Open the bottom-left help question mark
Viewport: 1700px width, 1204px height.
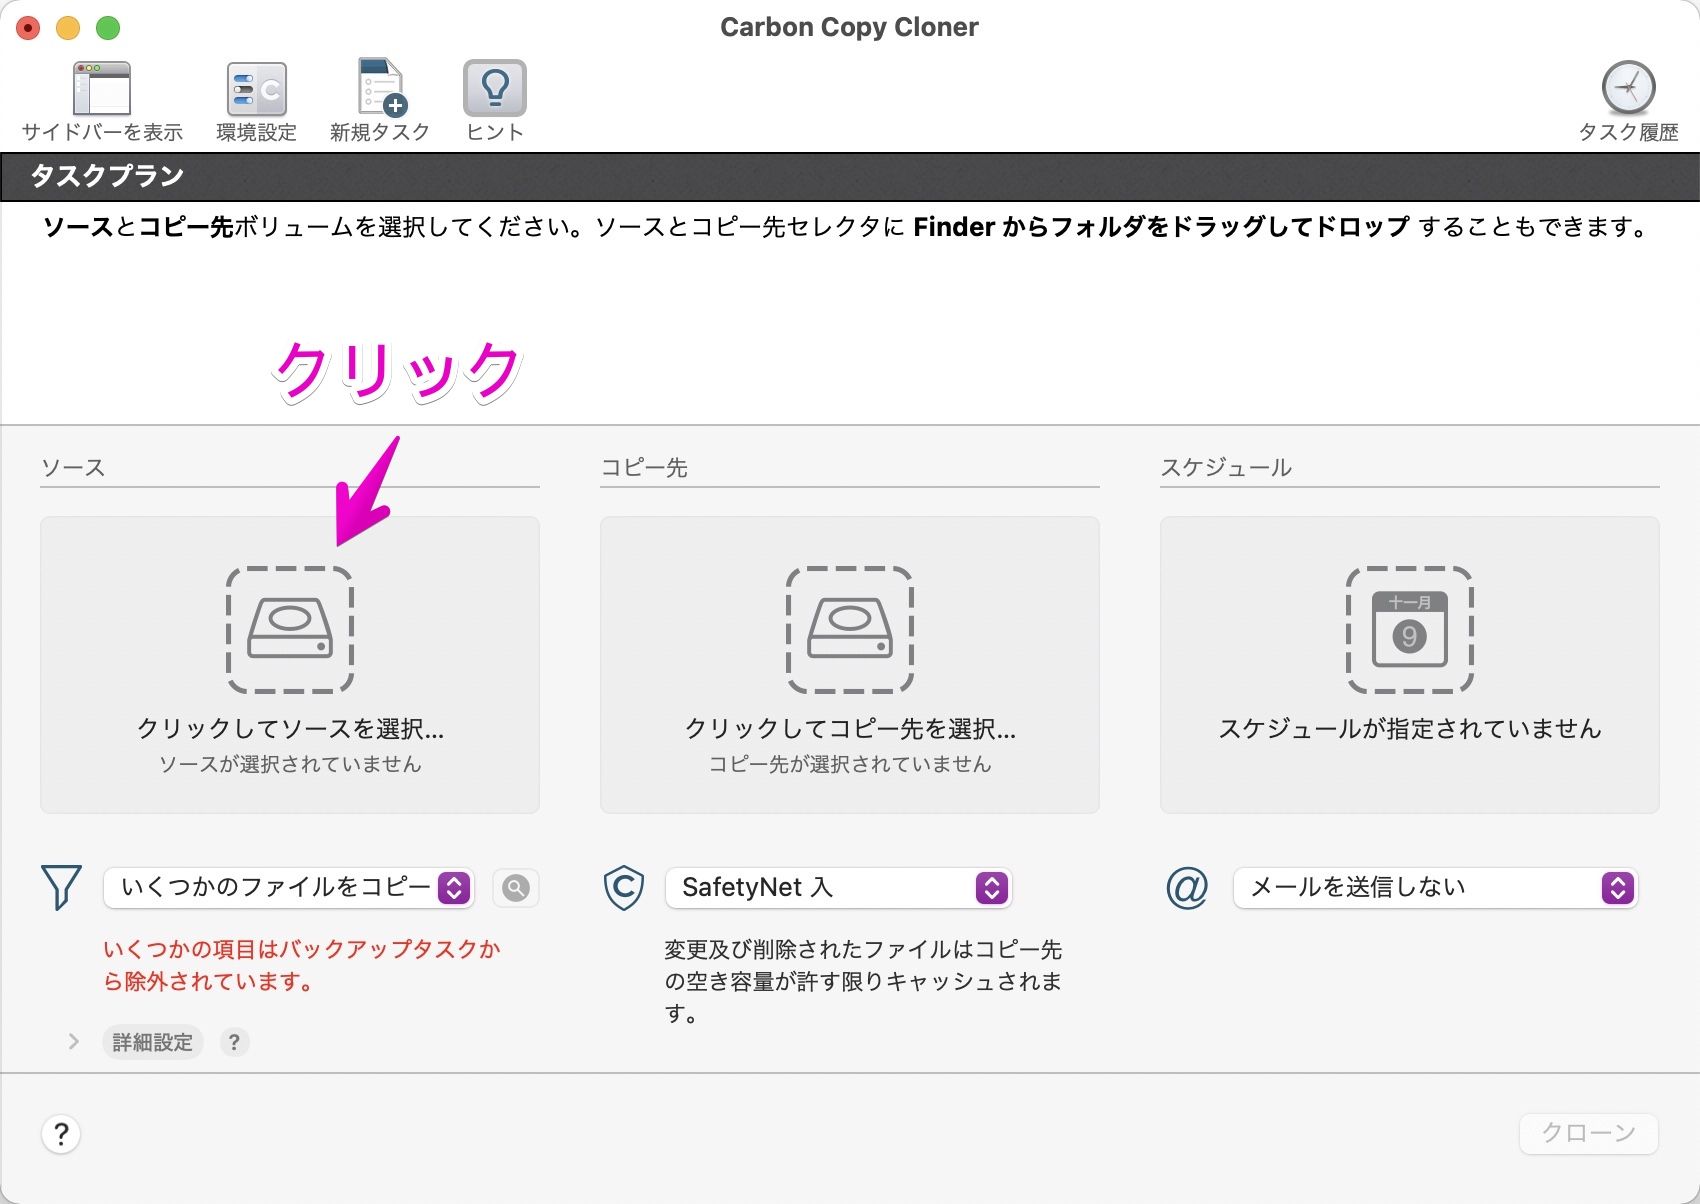pyautogui.click(x=61, y=1134)
